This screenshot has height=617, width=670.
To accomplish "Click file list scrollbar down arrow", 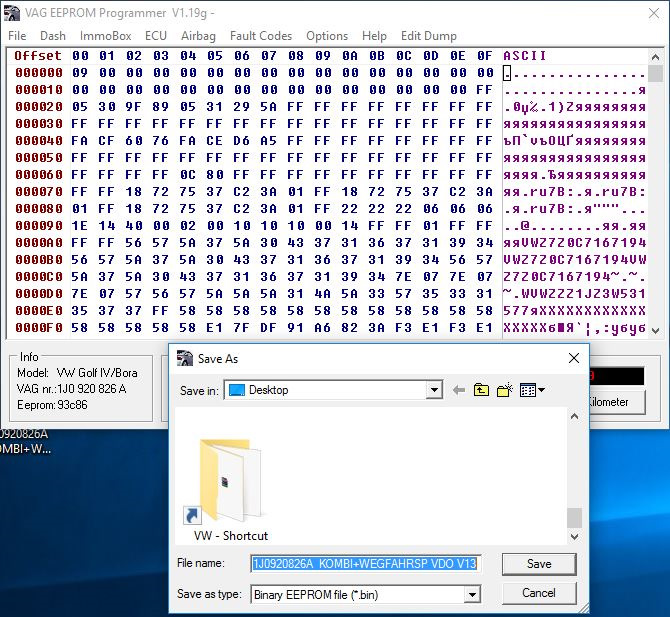I will point(575,536).
